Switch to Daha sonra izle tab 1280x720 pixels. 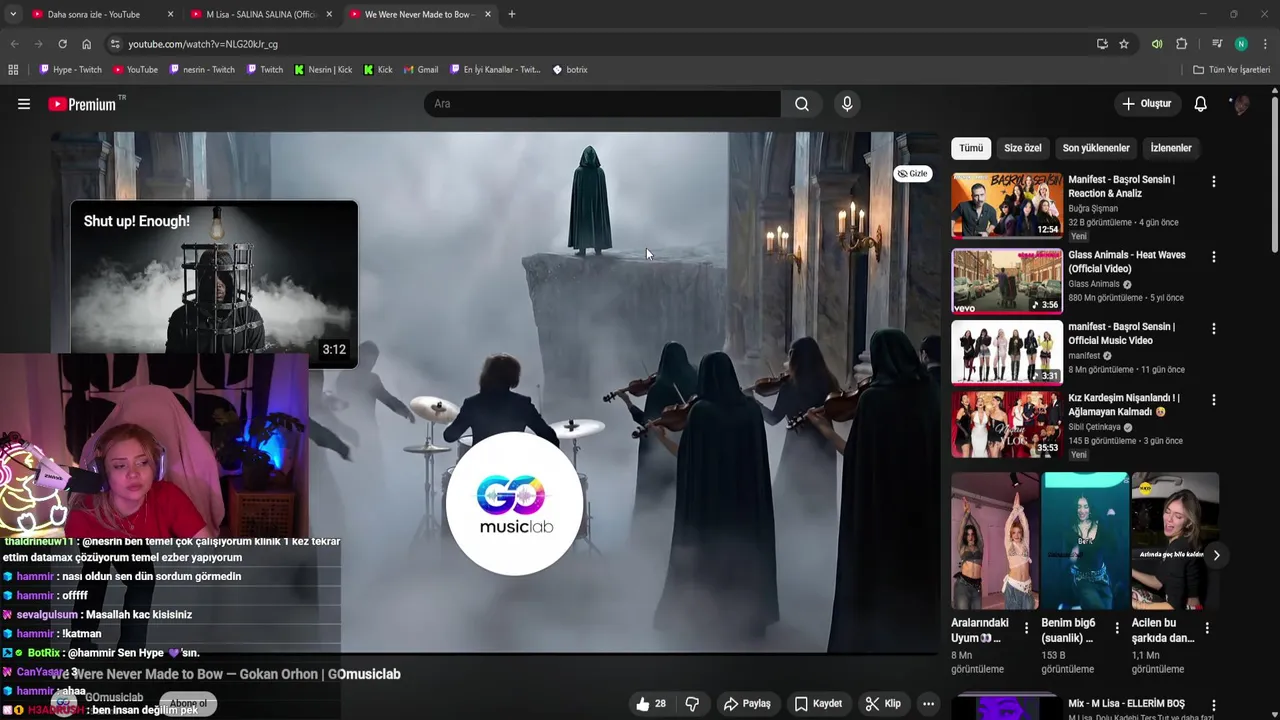[94, 14]
